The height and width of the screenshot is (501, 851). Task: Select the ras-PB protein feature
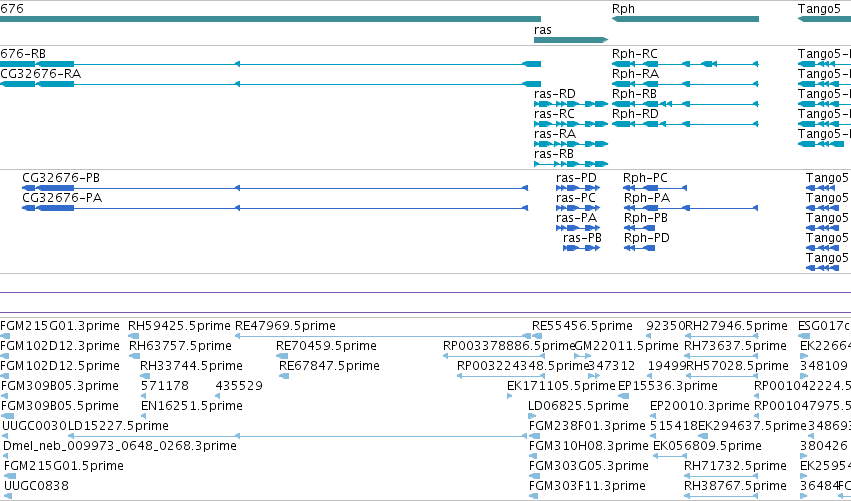pyautogui.click(x=581, y=248)
